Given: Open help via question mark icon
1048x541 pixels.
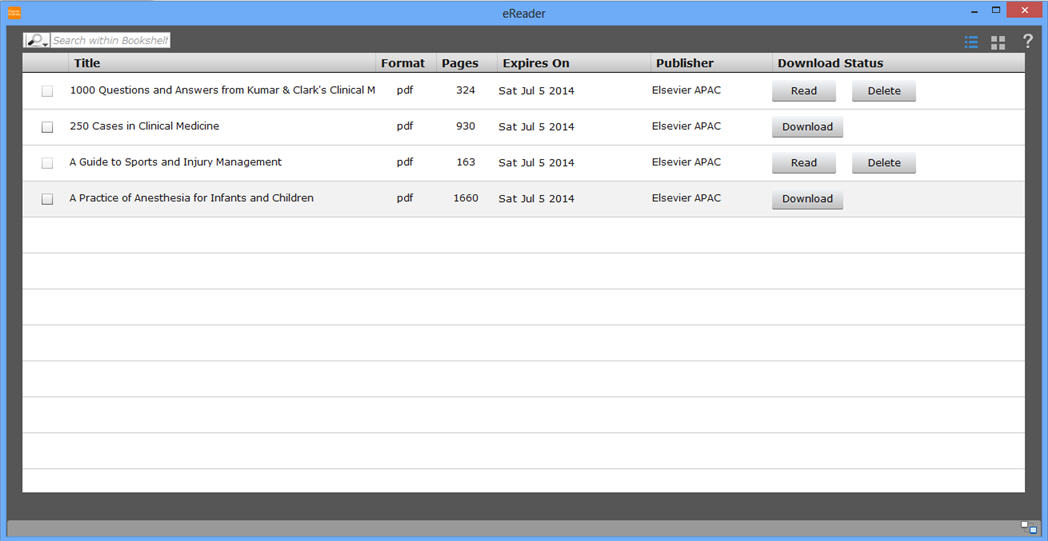Looking at the screenshot, I should pyautogui.click(x=1027, y=42).
